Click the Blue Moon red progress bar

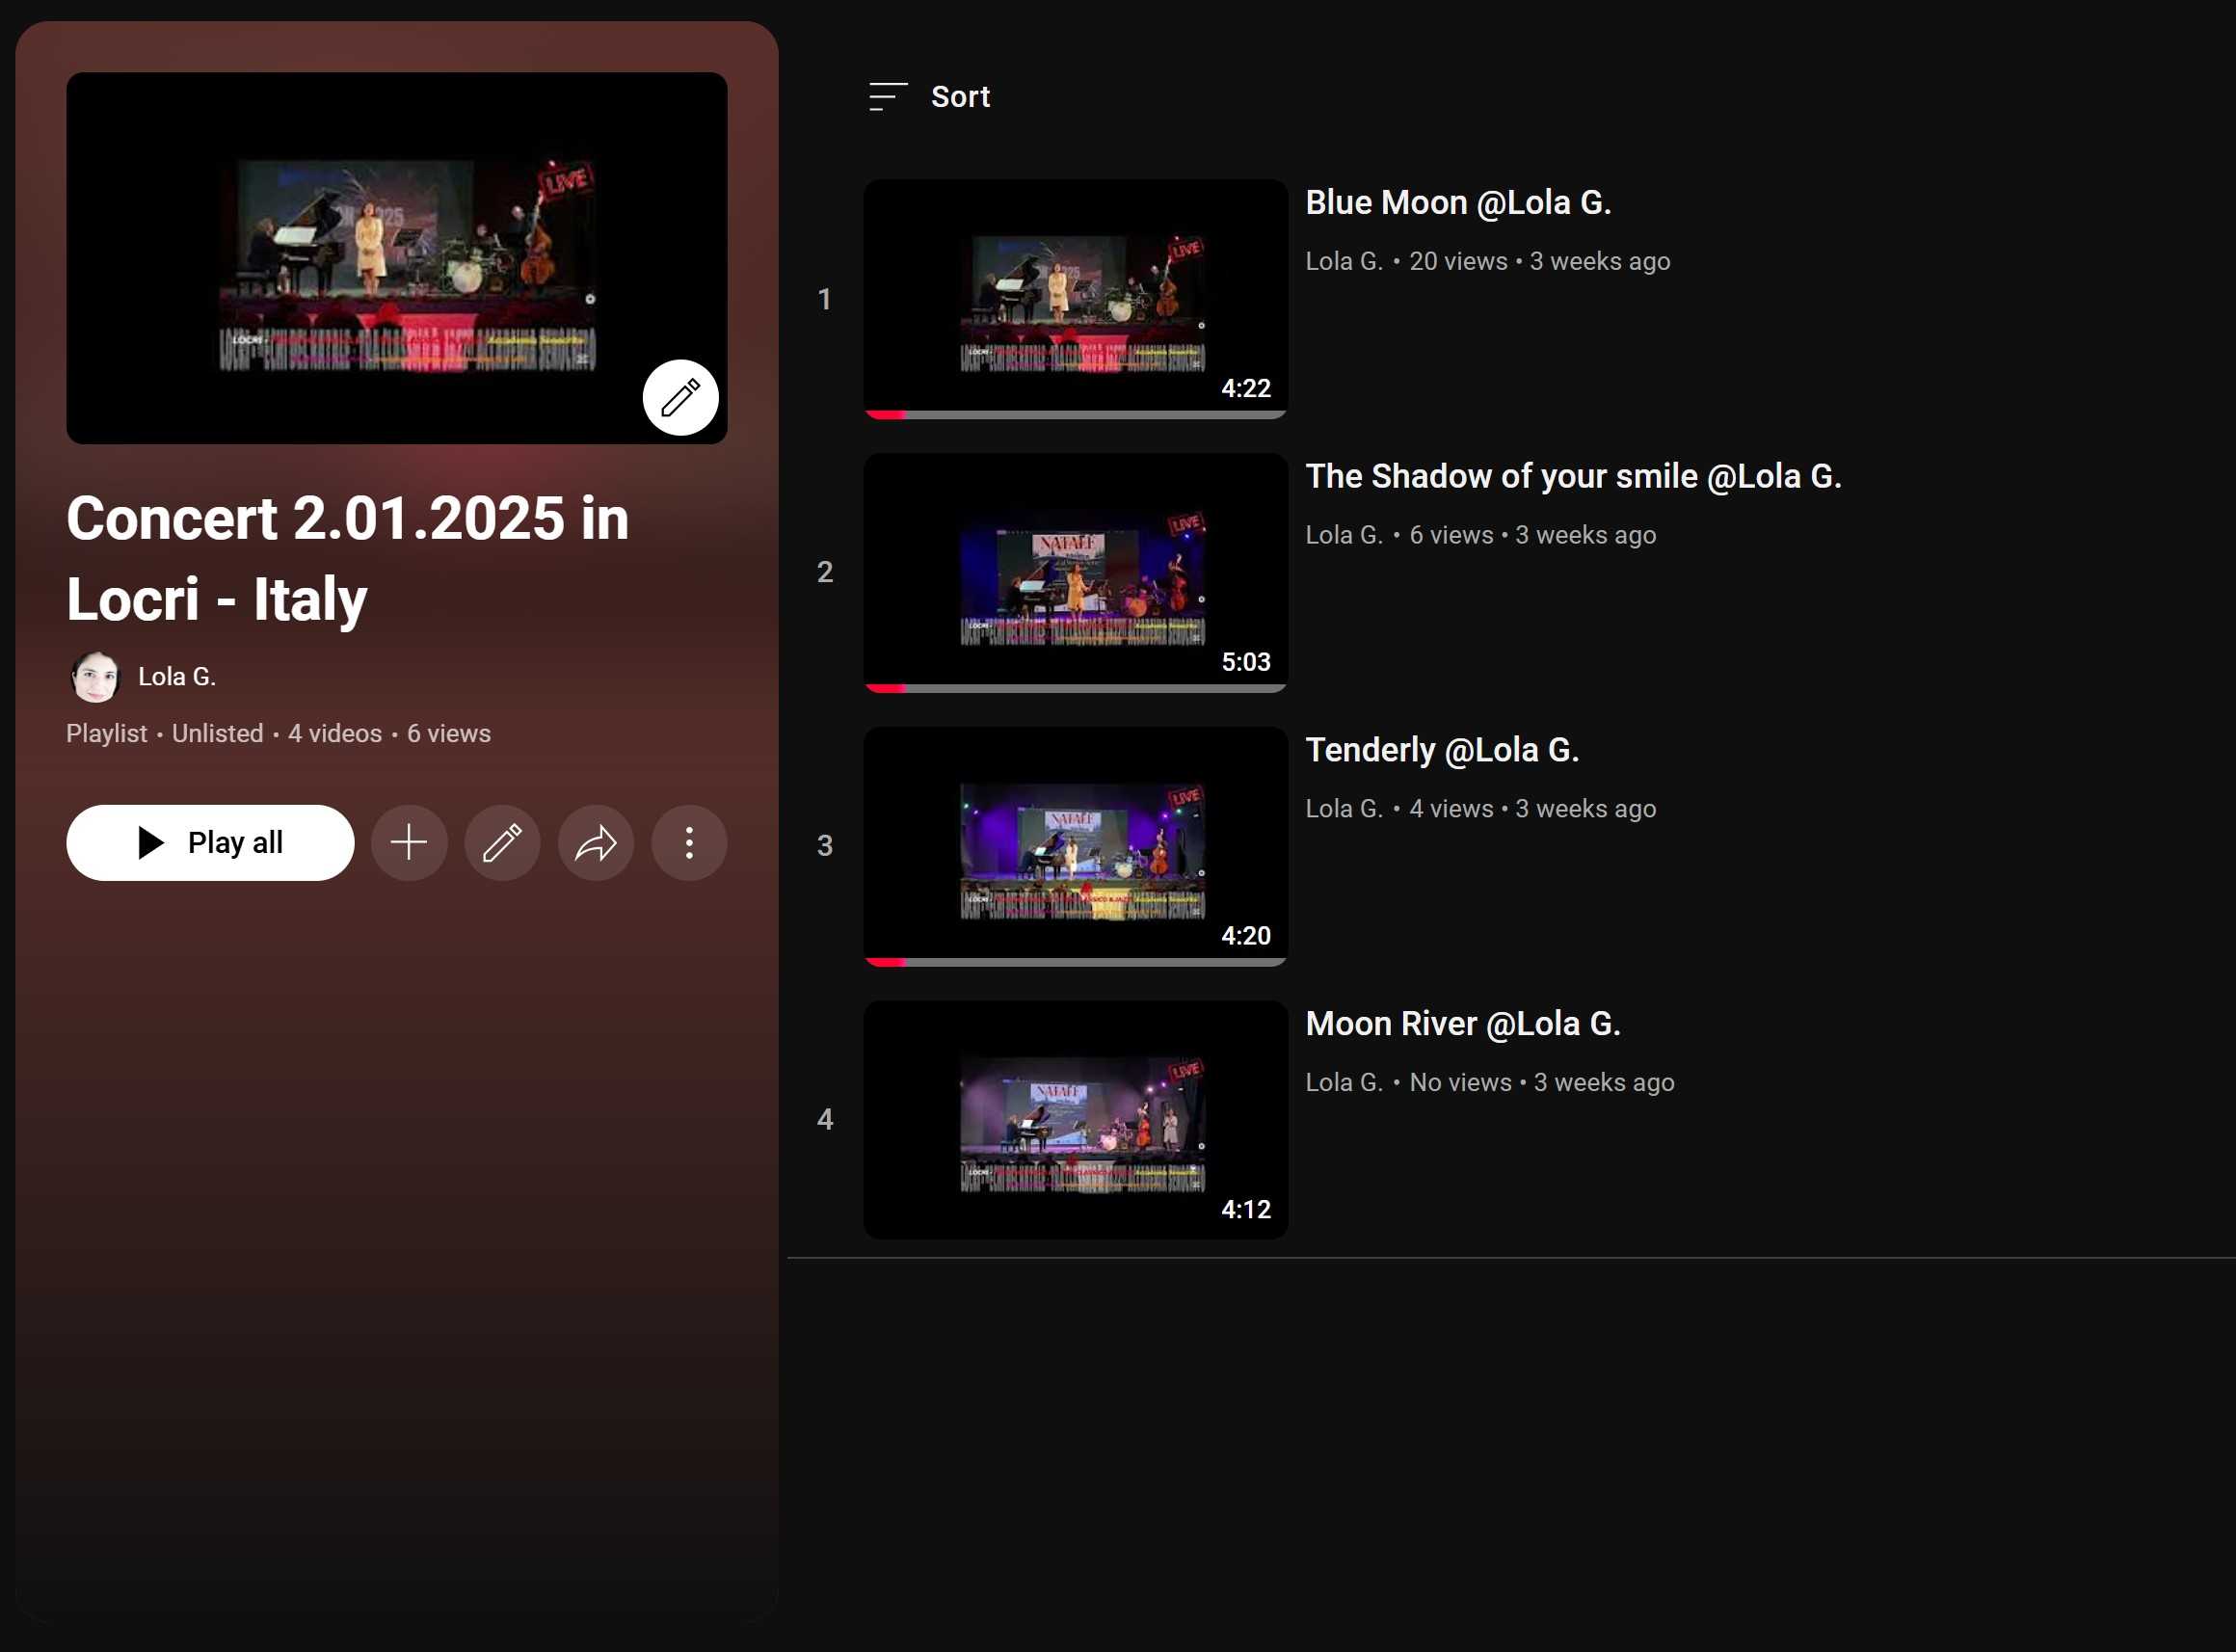887,414
